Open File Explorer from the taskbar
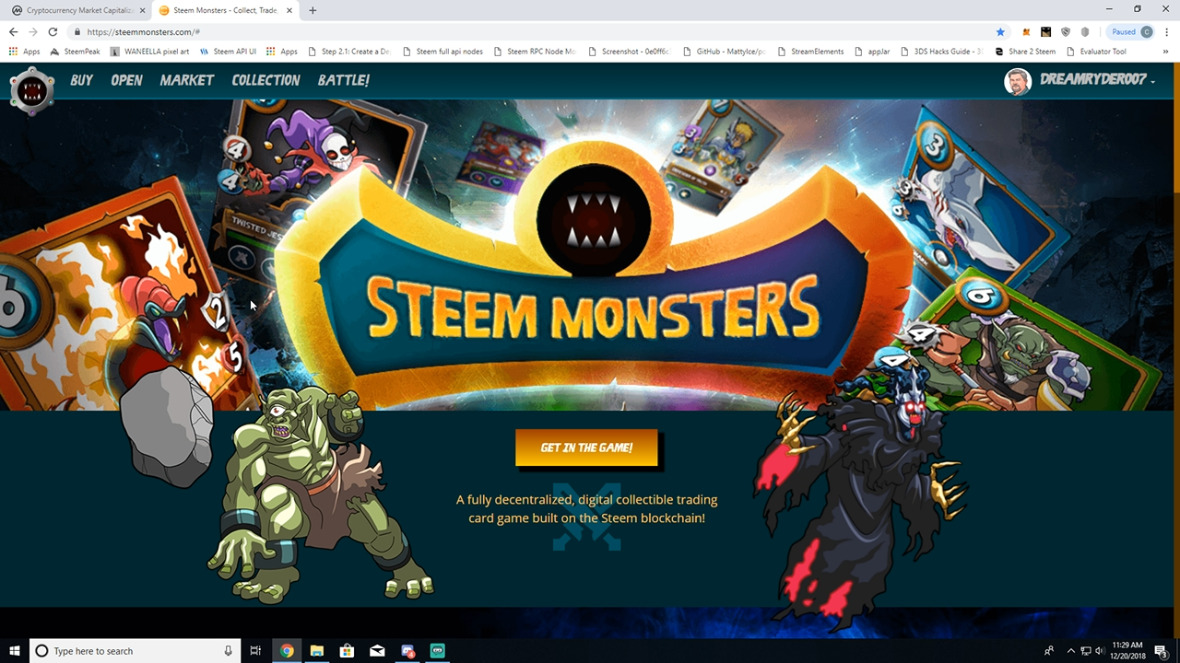Screen dimensions: 1180x663 317,651
